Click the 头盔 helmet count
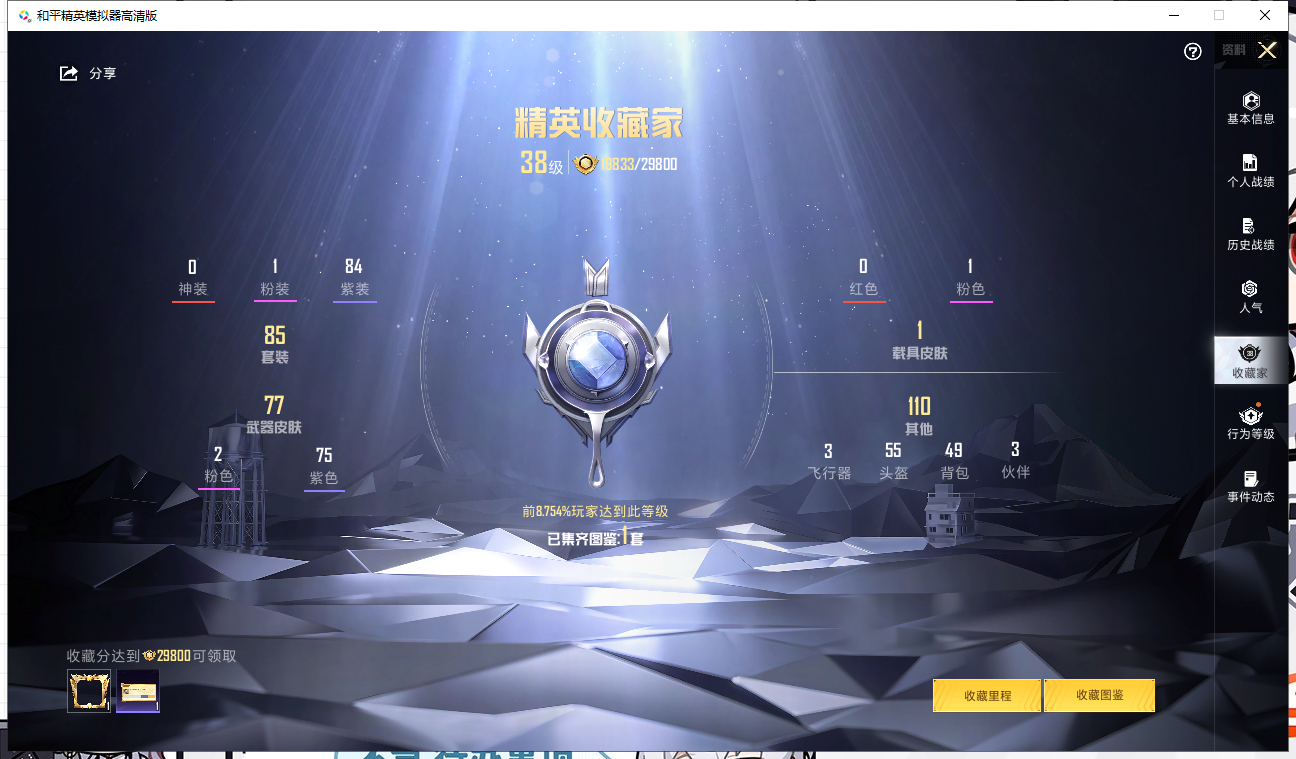 [893, 461]
